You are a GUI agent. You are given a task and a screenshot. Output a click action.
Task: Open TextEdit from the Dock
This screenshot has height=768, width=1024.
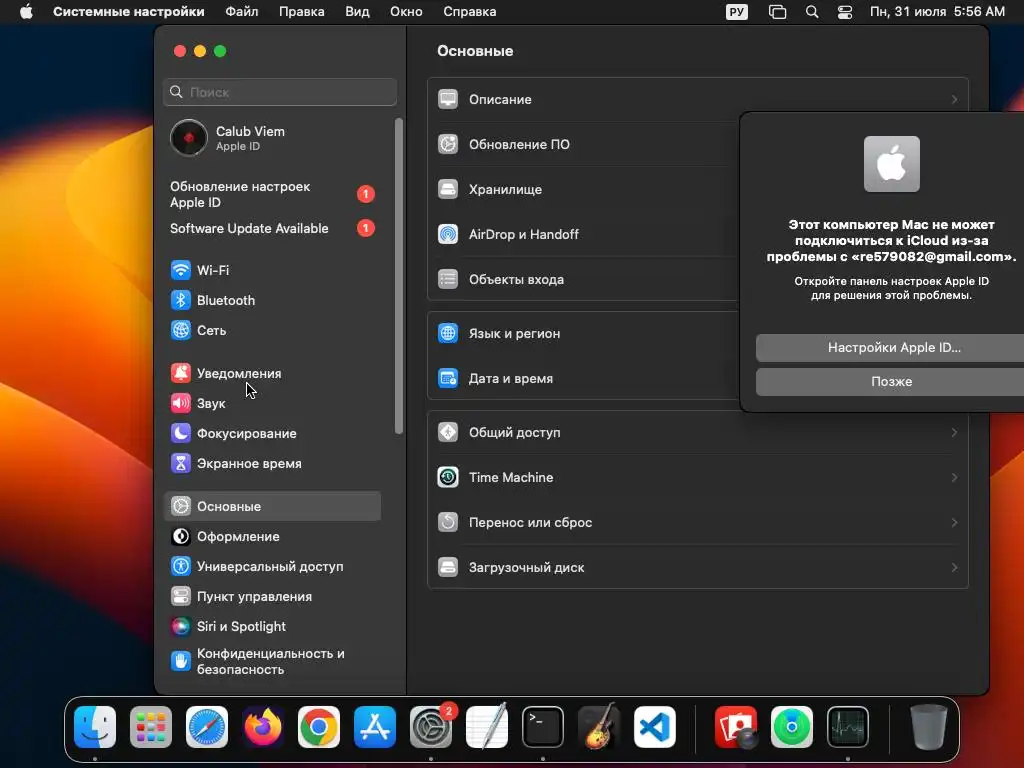tap(487, 726)
